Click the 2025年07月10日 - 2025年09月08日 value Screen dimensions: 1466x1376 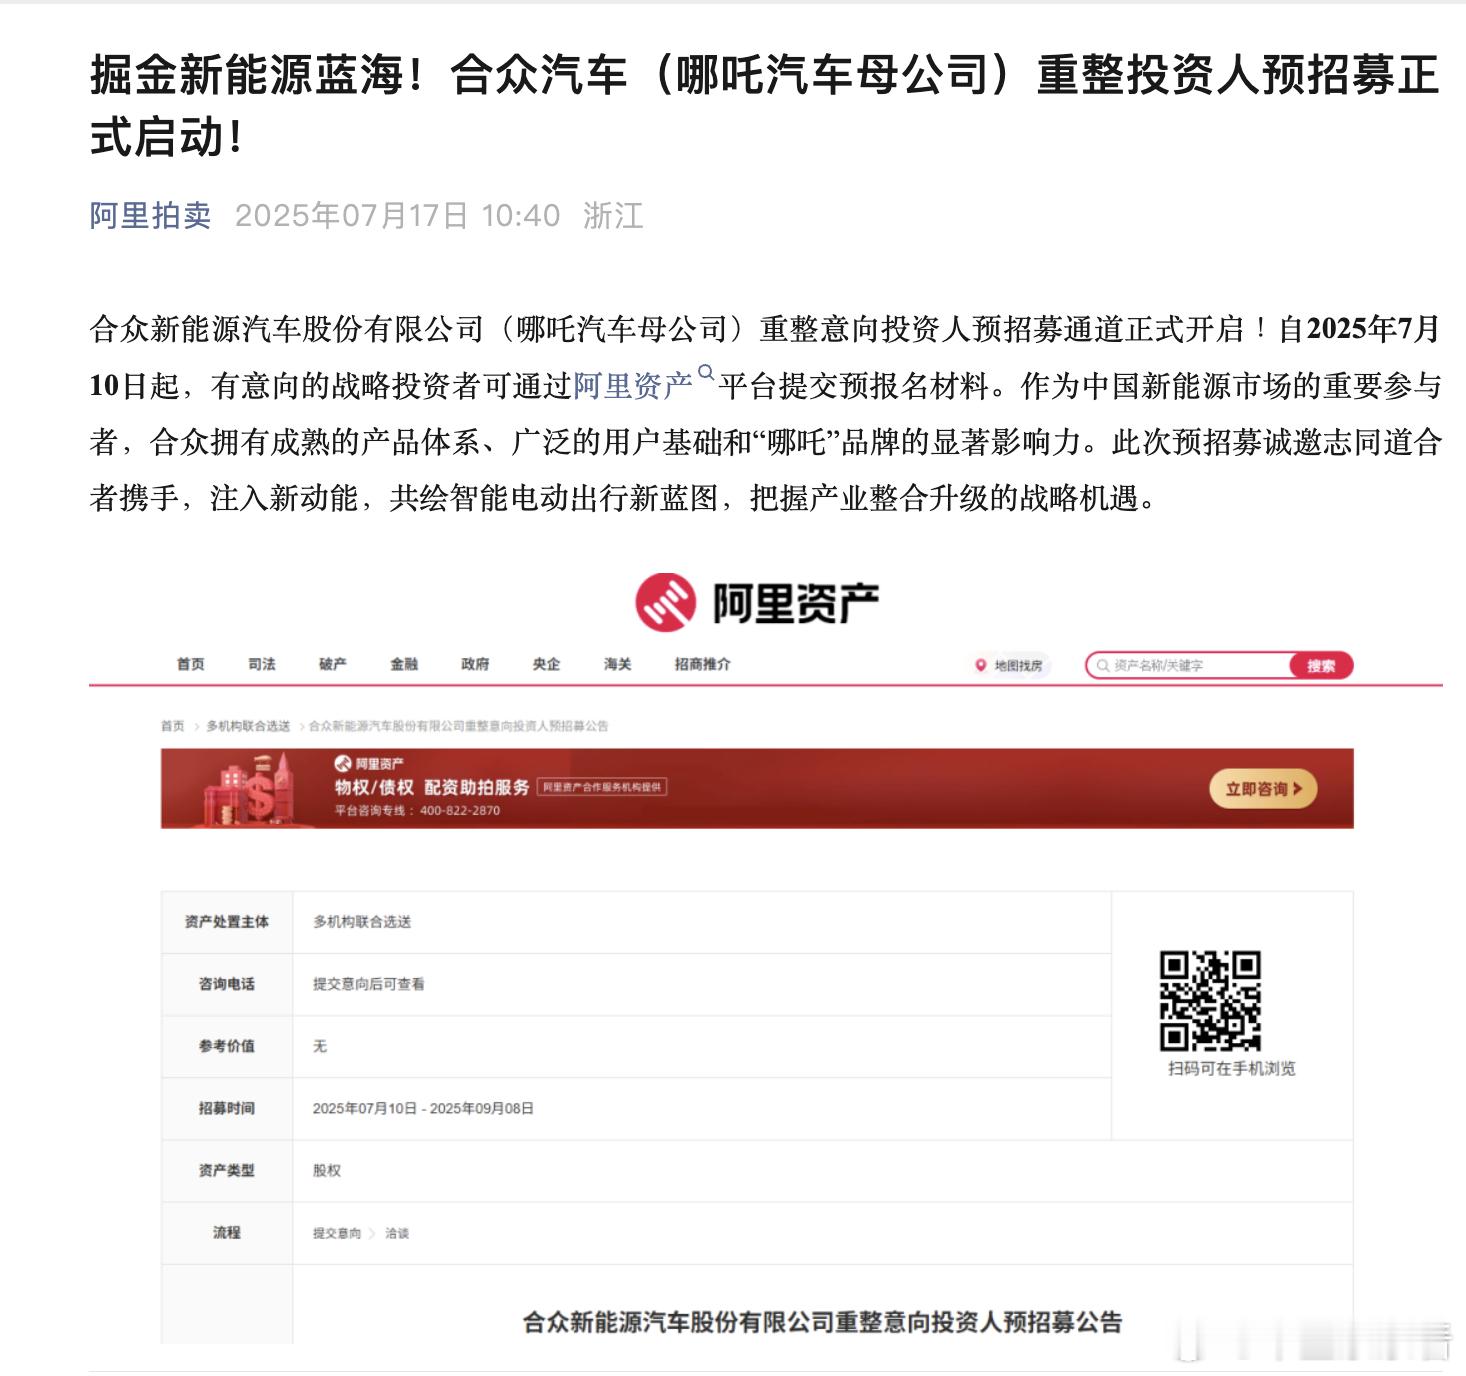[423, 1108]
